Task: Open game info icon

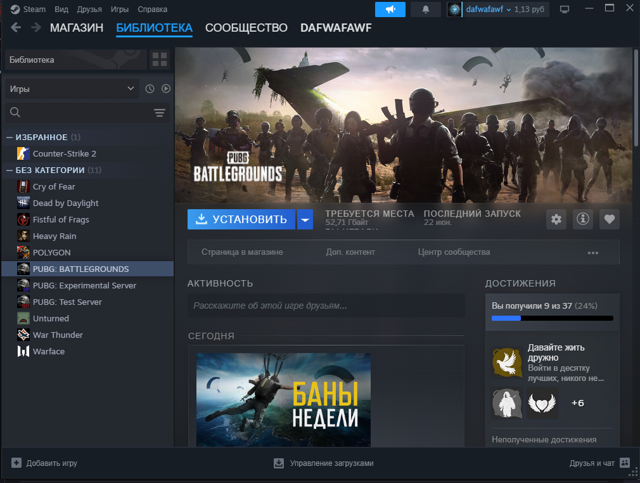Action: point(582,219)
